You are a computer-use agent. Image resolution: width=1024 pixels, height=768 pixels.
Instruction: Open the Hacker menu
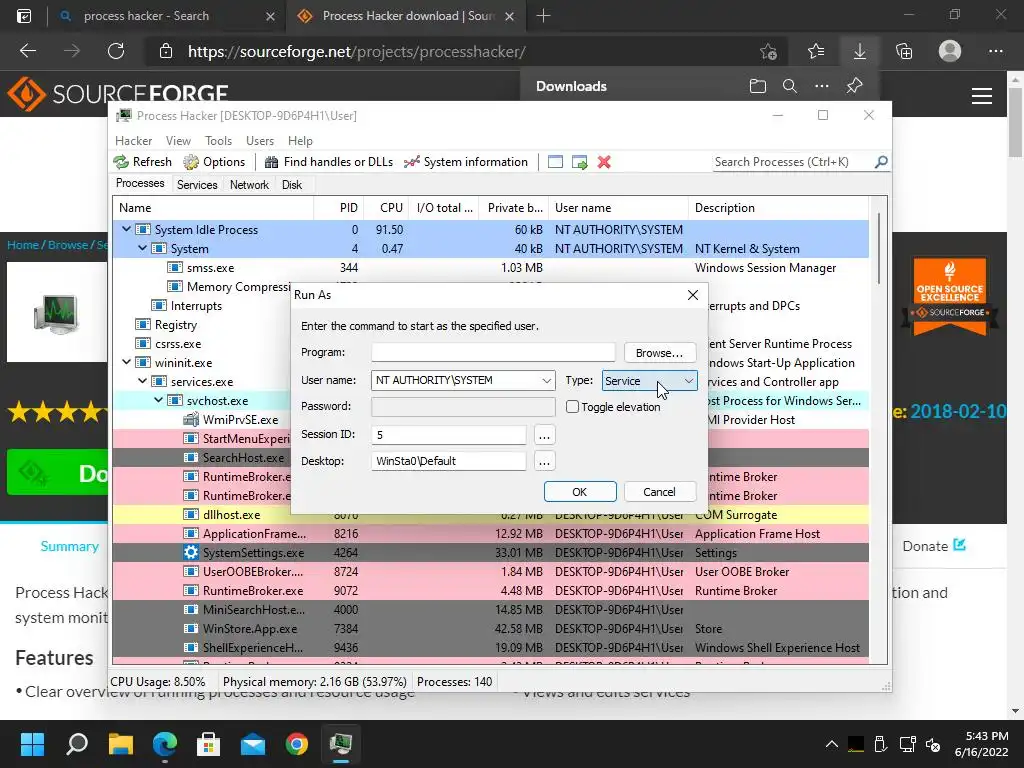point(133,140)
